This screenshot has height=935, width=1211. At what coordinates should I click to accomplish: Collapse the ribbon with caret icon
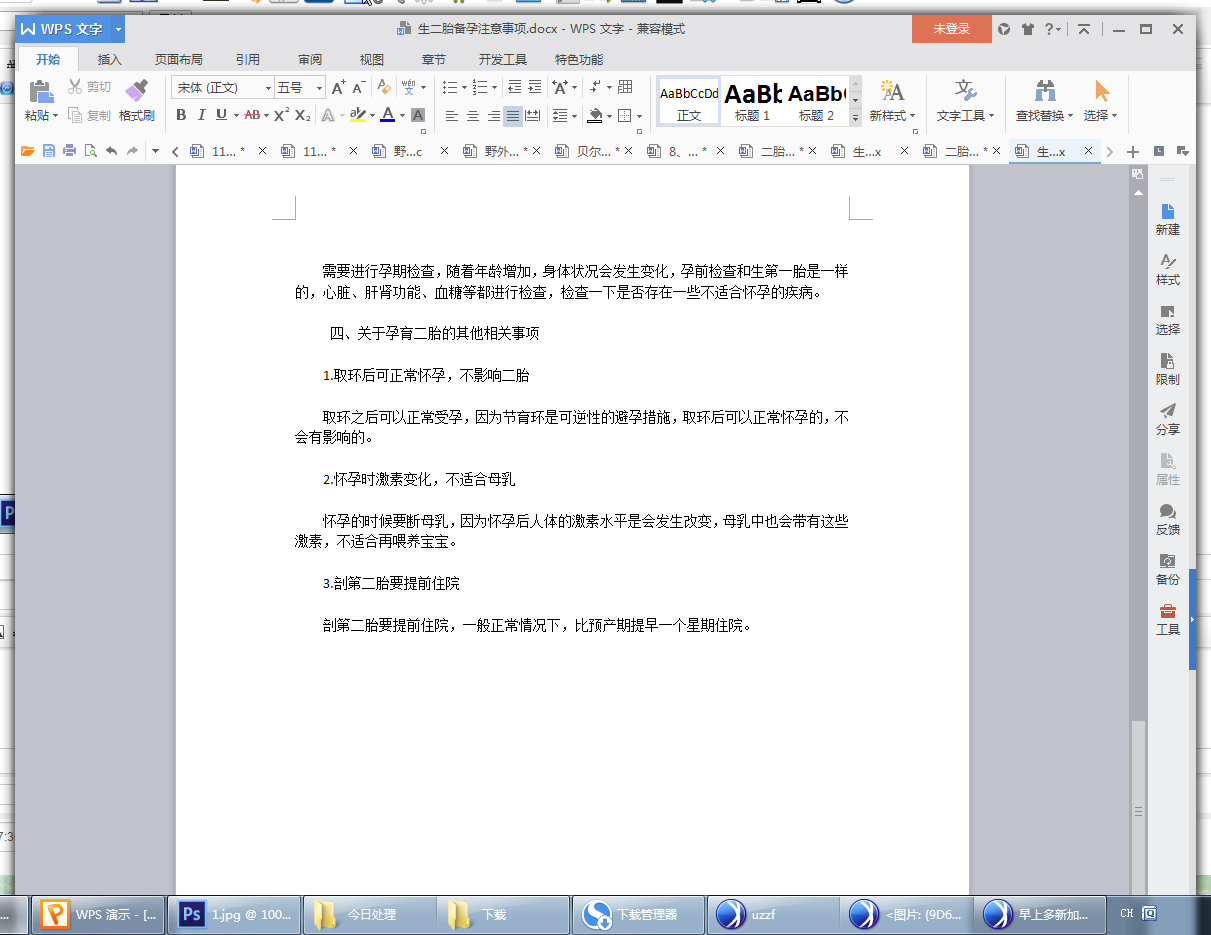tap(1083, 29)
